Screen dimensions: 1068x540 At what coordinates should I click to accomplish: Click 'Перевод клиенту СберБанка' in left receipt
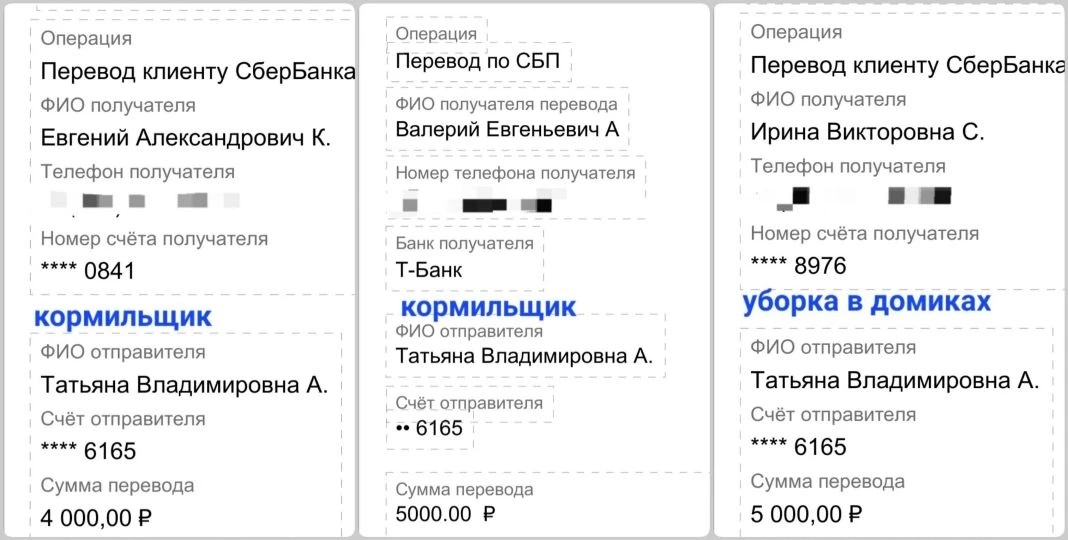coord(198,72)
